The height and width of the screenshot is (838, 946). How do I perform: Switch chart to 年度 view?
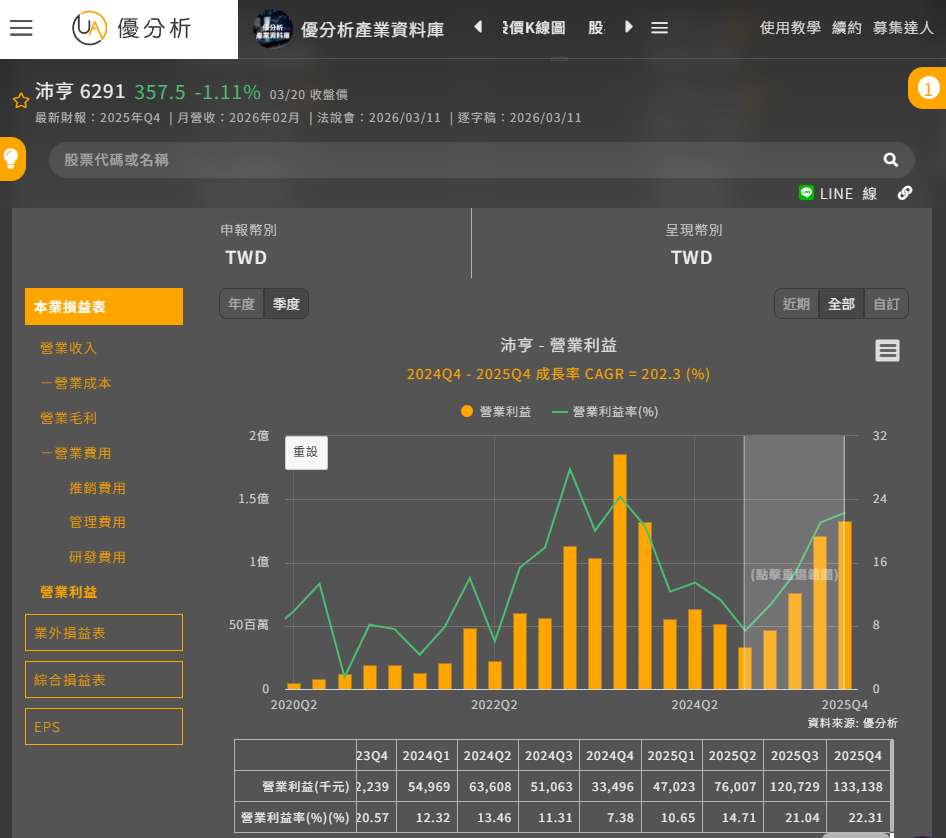(242, 304)
